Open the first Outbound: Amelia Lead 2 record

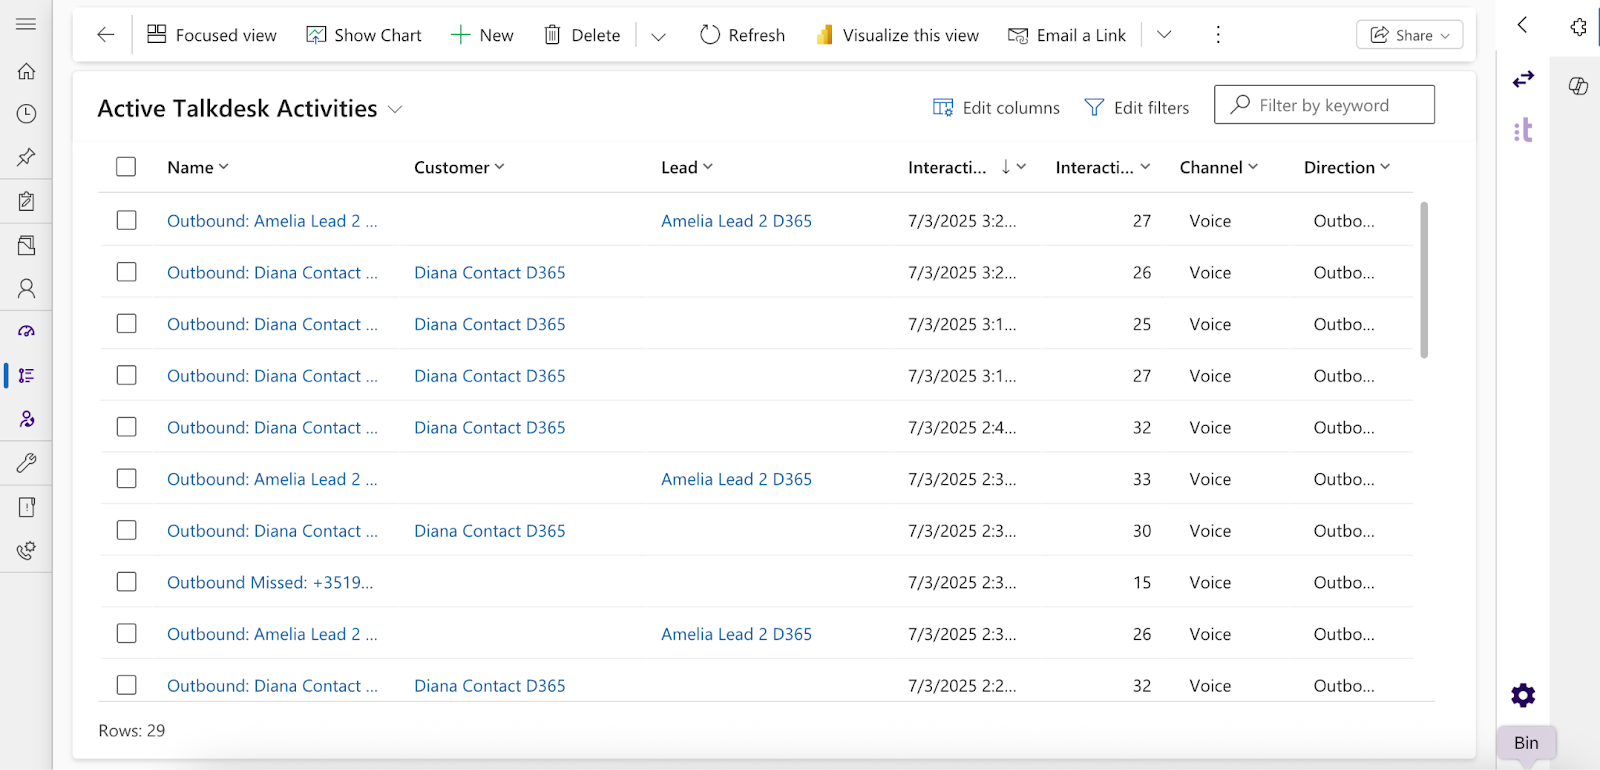coord(272,220)
